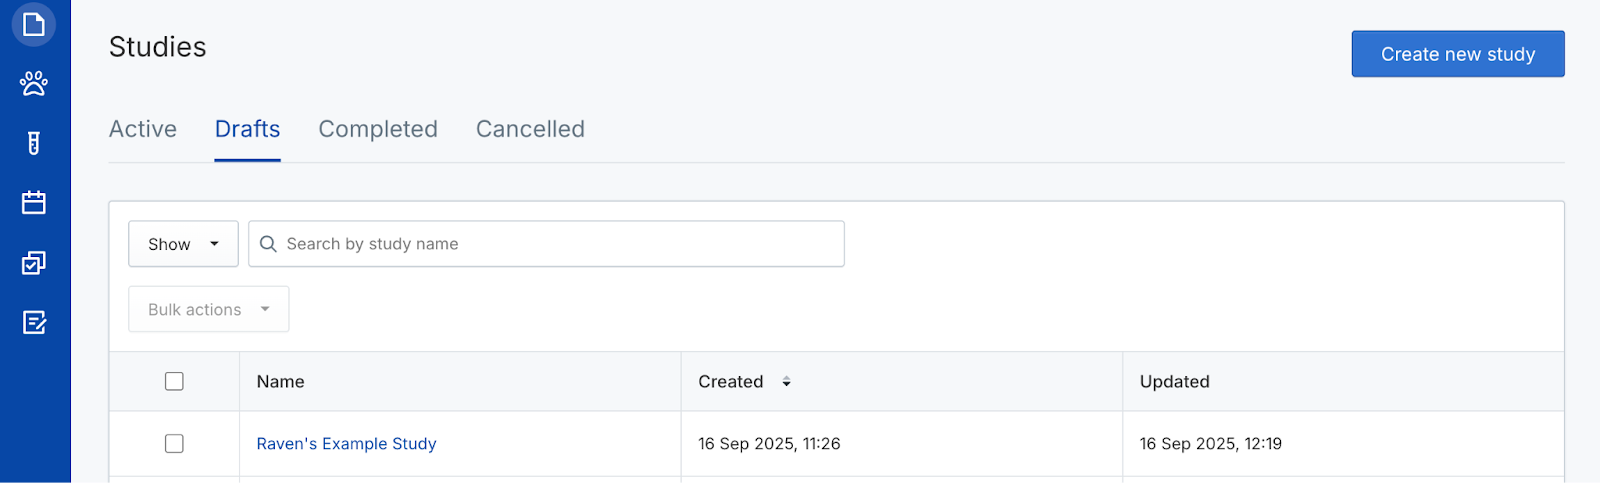Switch to the Completed tab
This screenshot has width=1600, height=483.
click(x=378, y=129)
